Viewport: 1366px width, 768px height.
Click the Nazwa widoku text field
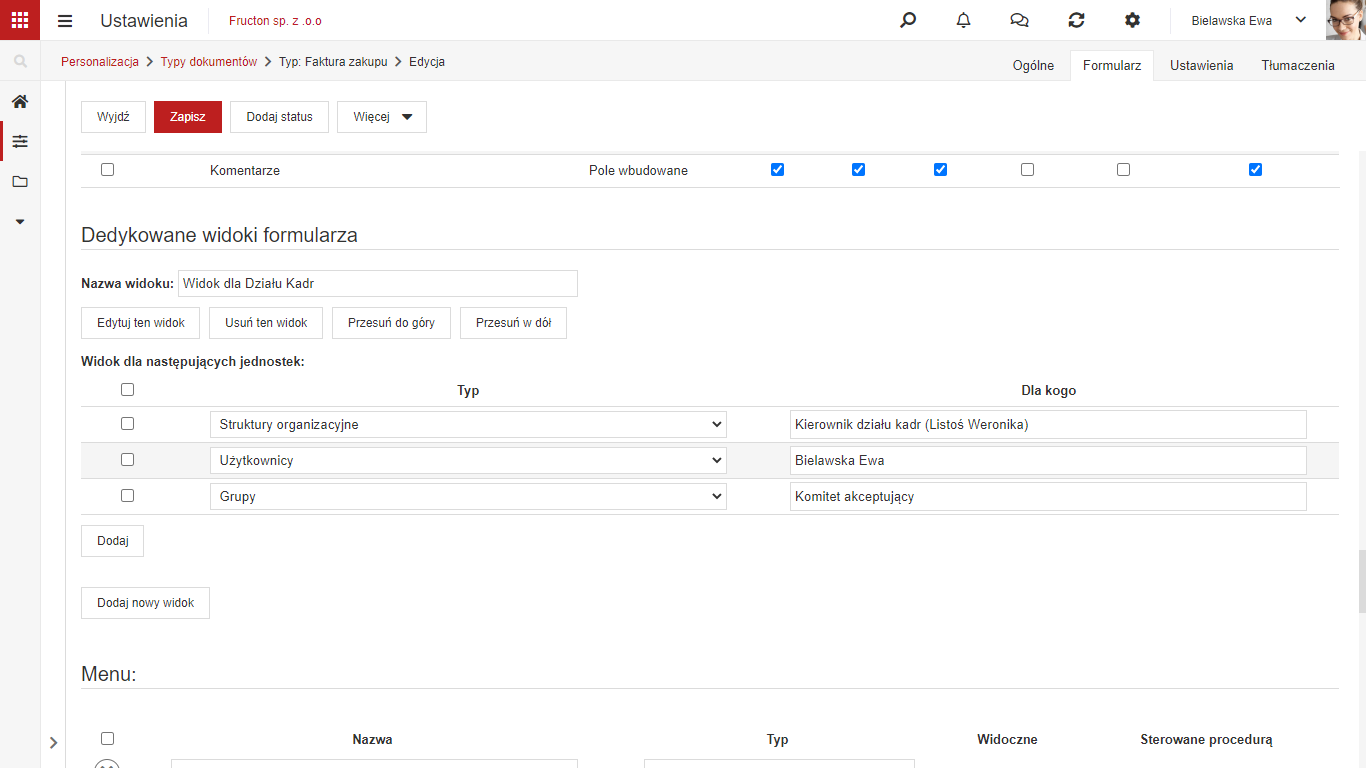[x=378, y=284]
